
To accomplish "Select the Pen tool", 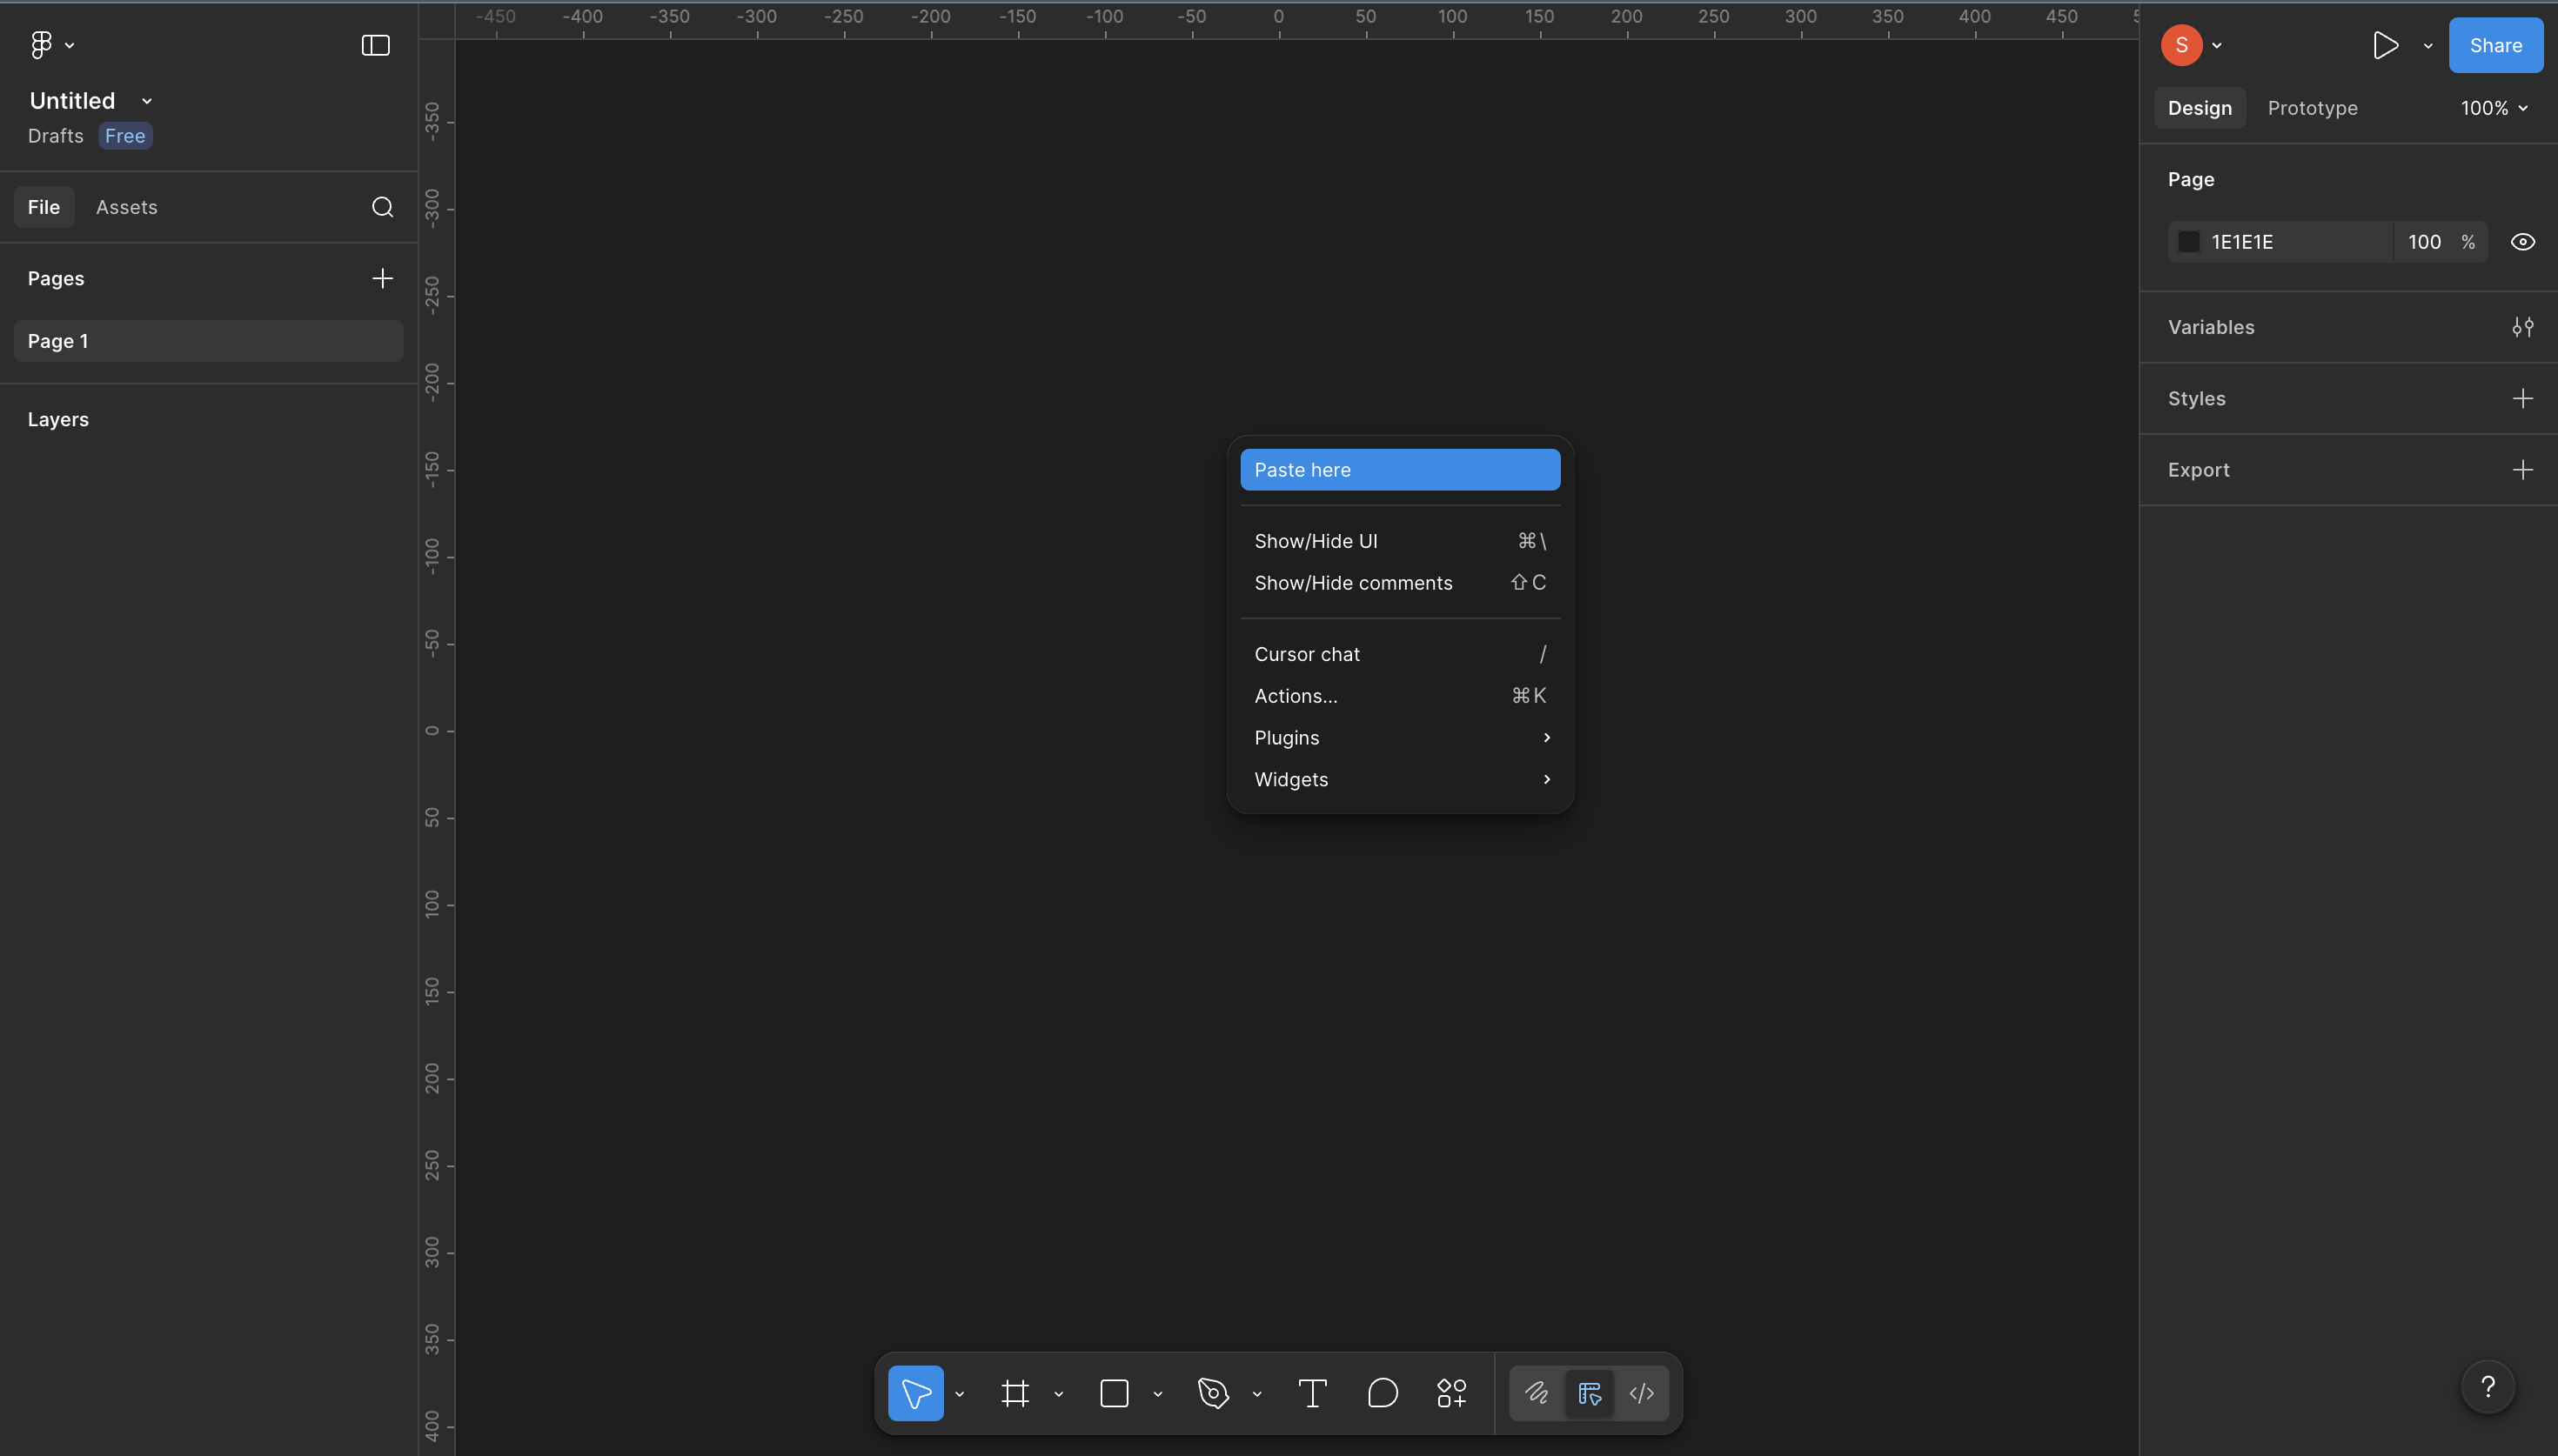I will 1211,1392.
